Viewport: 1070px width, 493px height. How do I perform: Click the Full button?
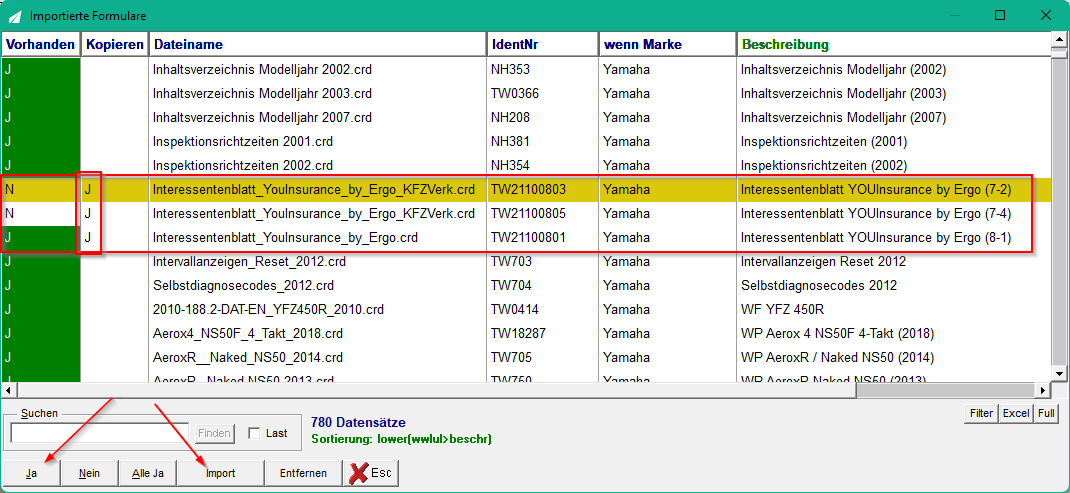click(1046, 413)
